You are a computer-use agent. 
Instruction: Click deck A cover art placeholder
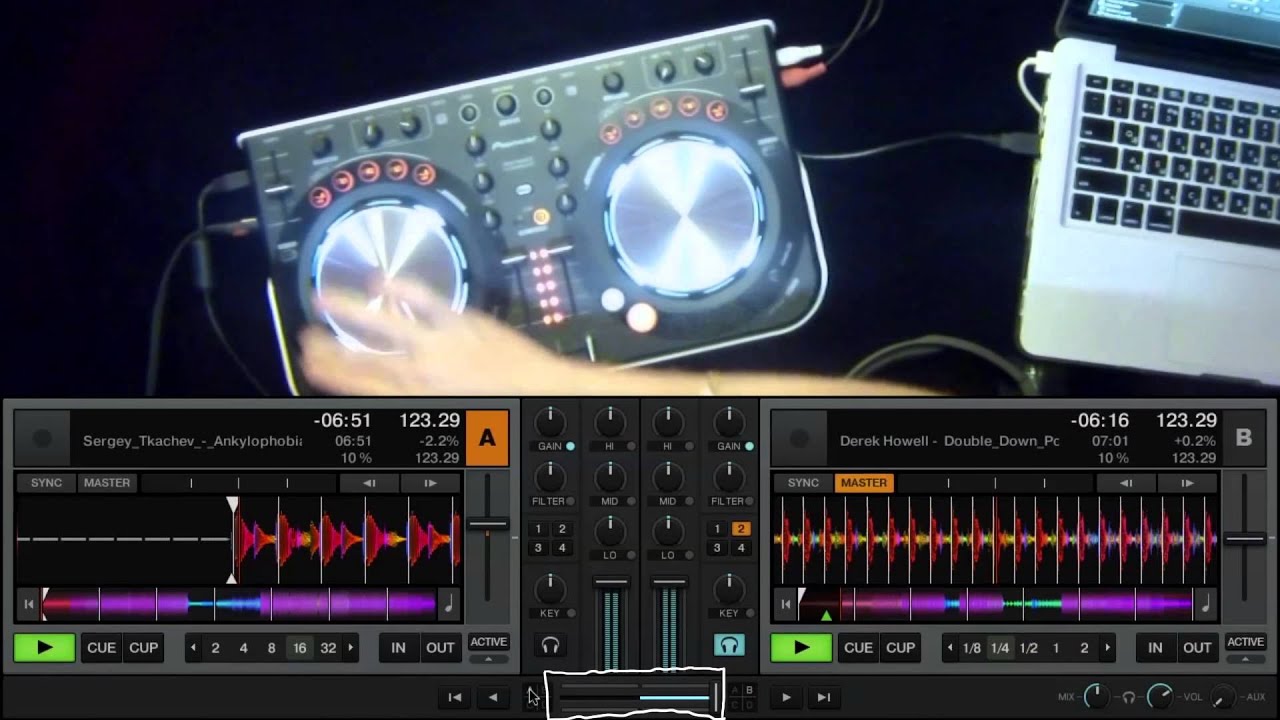click(42, 438)
